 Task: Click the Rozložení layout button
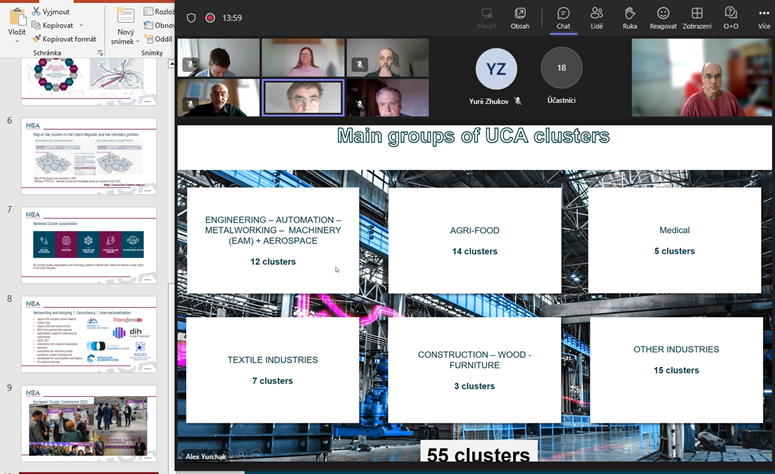[x=159, y=11]
